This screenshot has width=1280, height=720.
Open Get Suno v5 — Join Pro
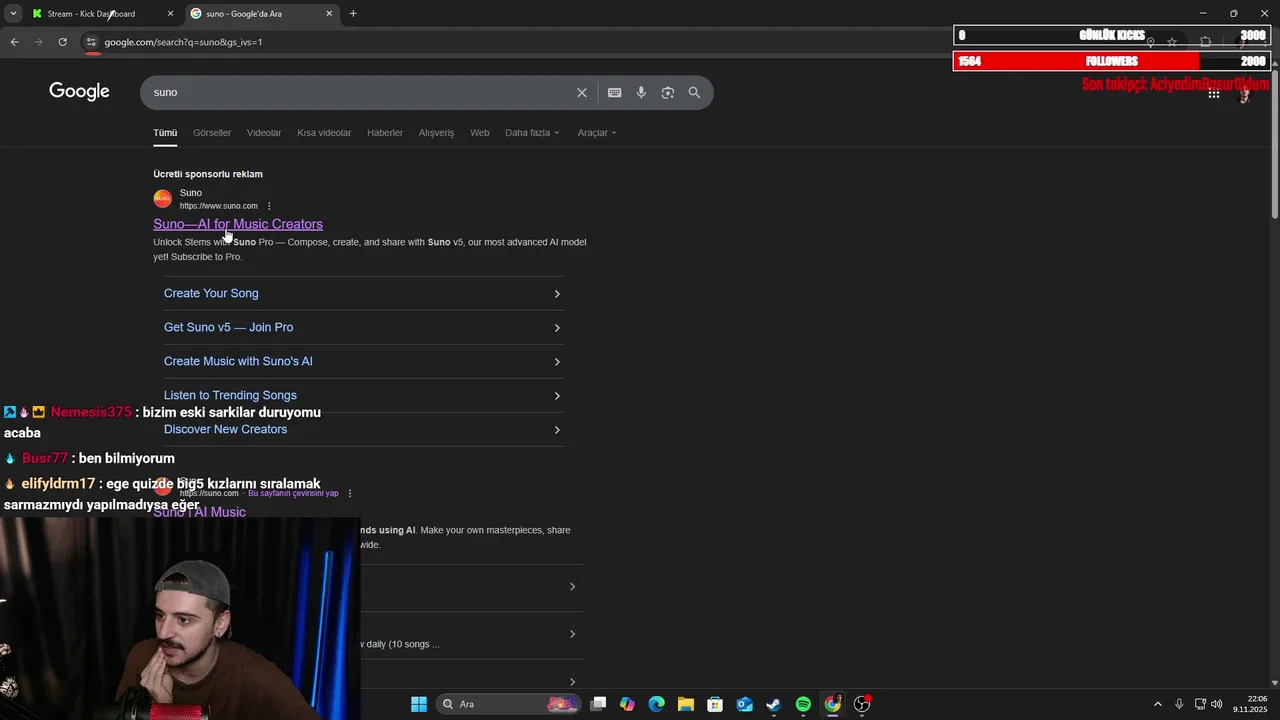[x=228, y=327]
